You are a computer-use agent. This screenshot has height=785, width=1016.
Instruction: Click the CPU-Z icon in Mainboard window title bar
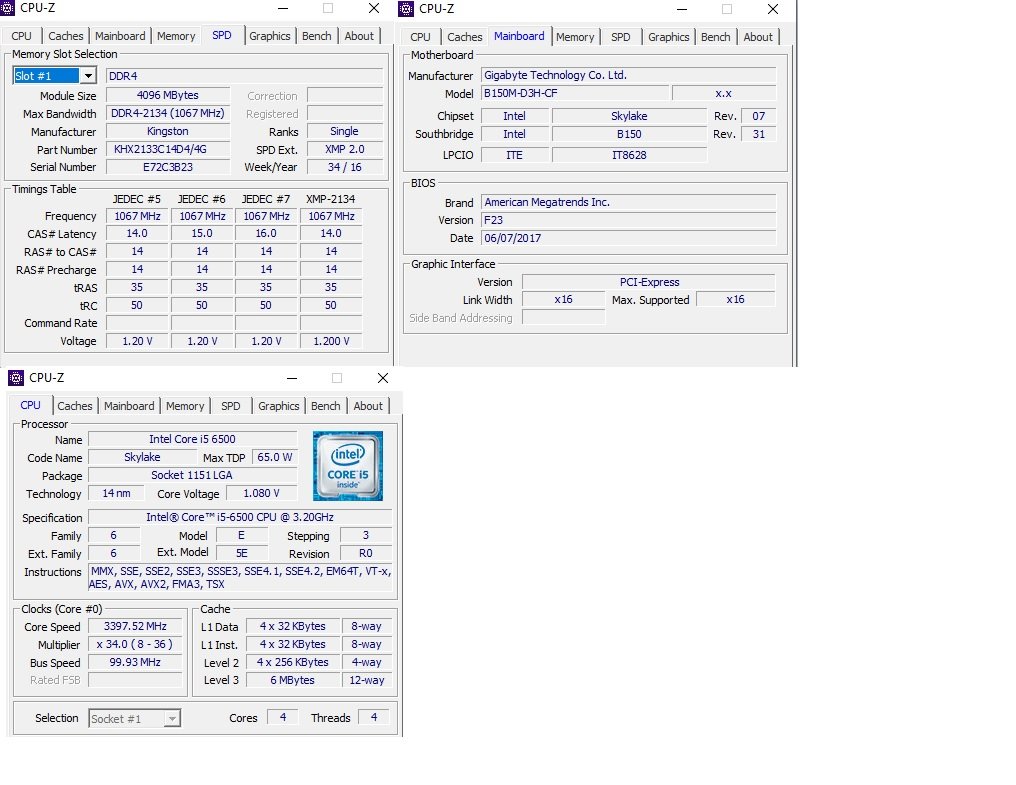(x=407, y=9)
